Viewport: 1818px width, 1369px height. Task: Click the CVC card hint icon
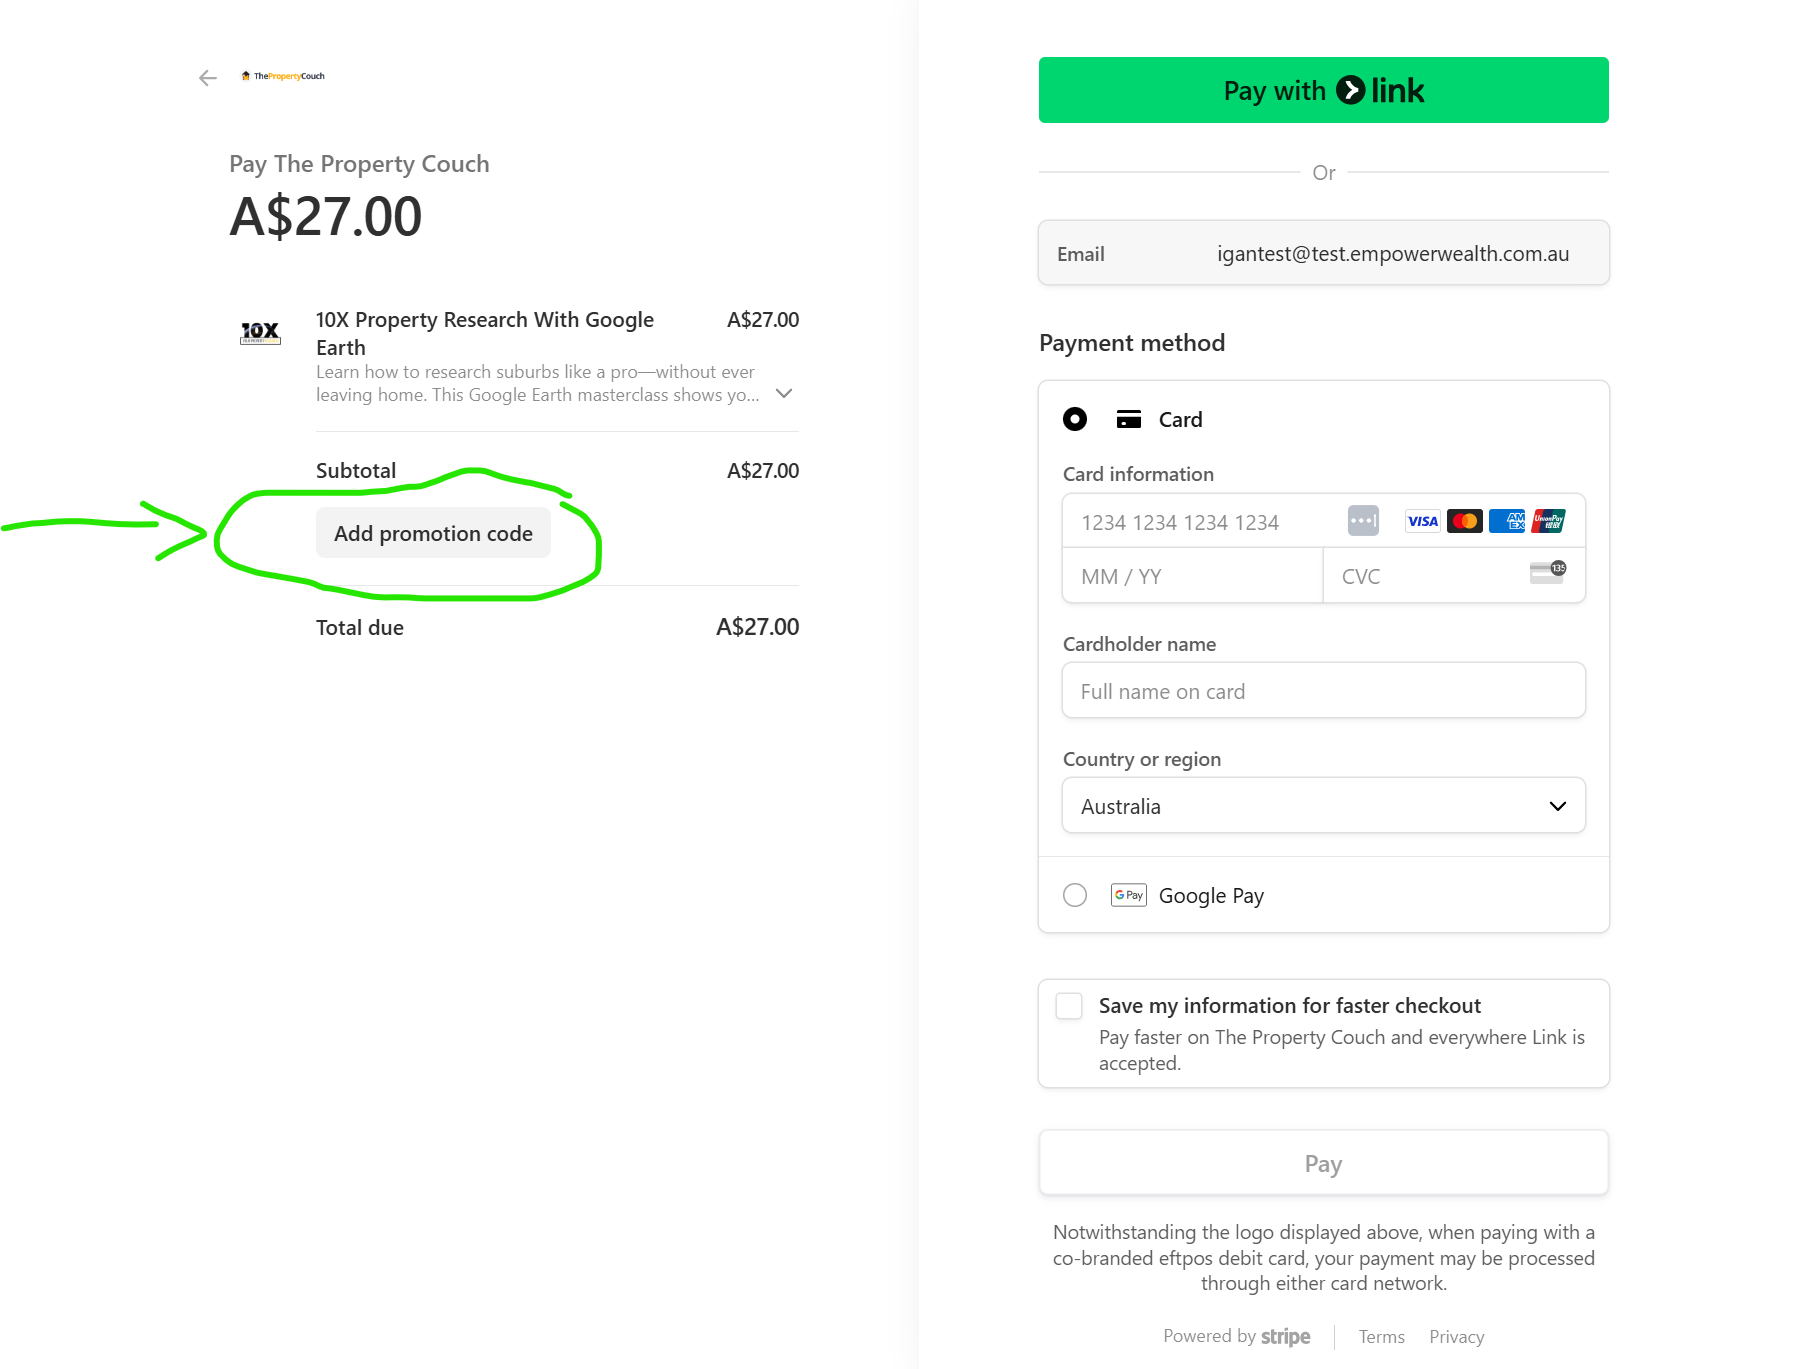point(1548,572)
